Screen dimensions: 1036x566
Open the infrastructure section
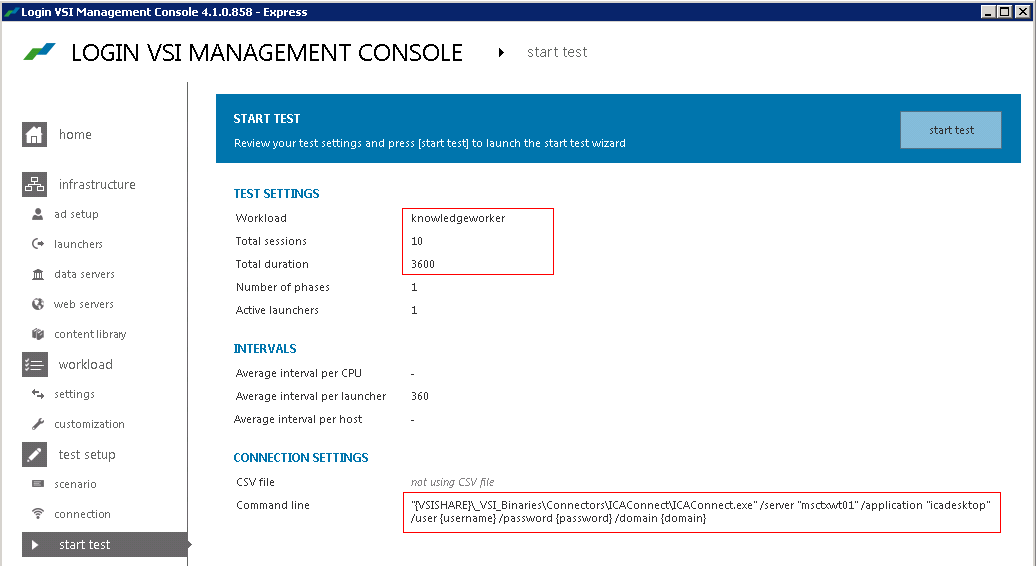point(97,184)
